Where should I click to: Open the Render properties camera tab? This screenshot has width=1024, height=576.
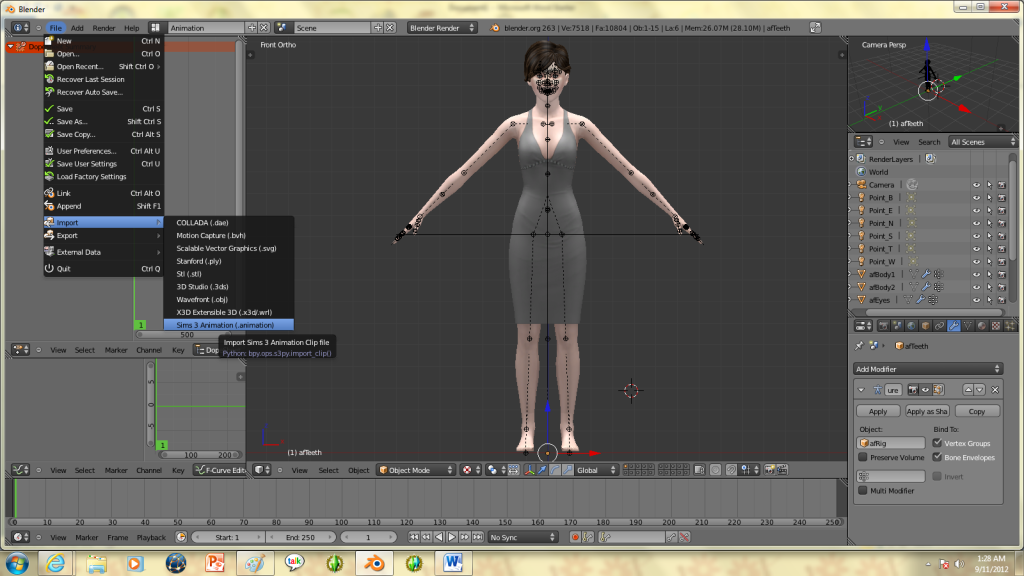pos(883,326)
